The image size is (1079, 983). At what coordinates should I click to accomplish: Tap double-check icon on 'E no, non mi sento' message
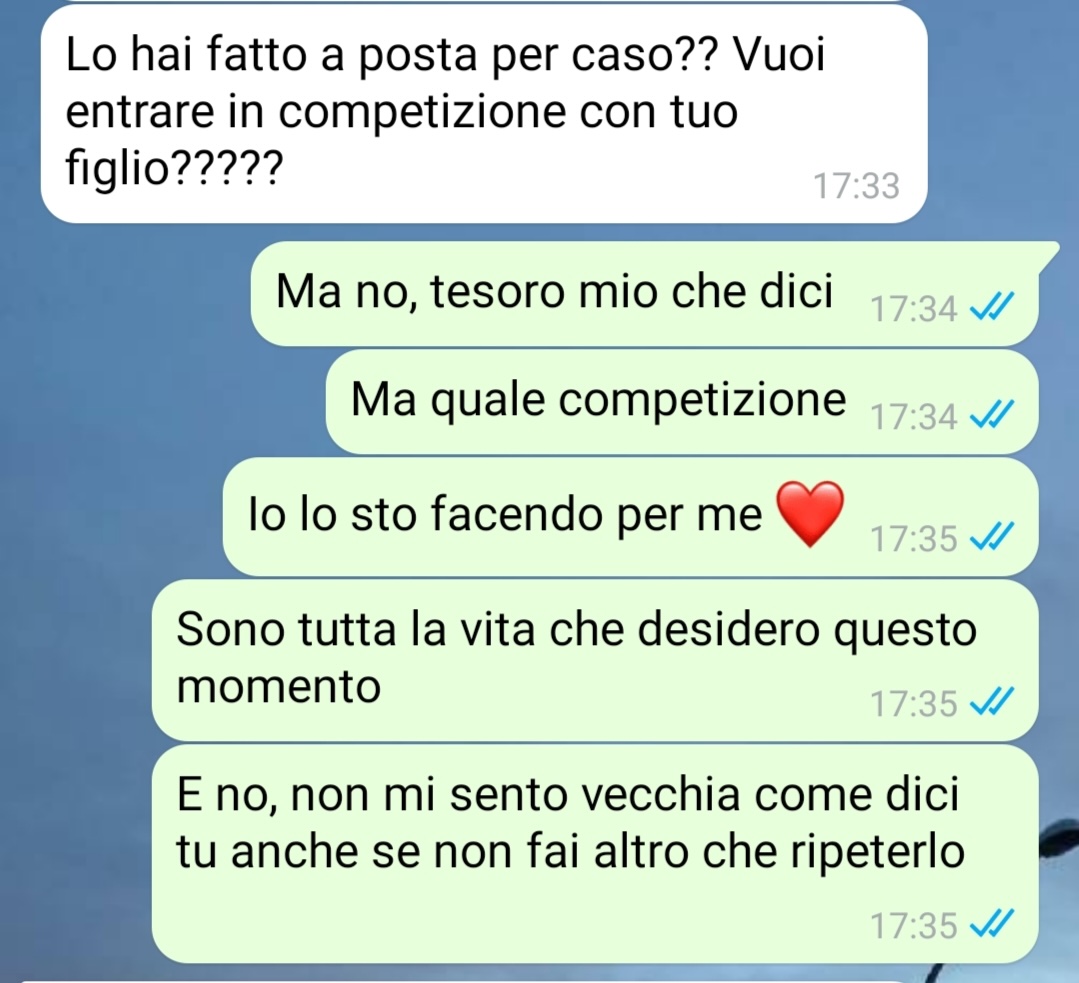point(992,924)
